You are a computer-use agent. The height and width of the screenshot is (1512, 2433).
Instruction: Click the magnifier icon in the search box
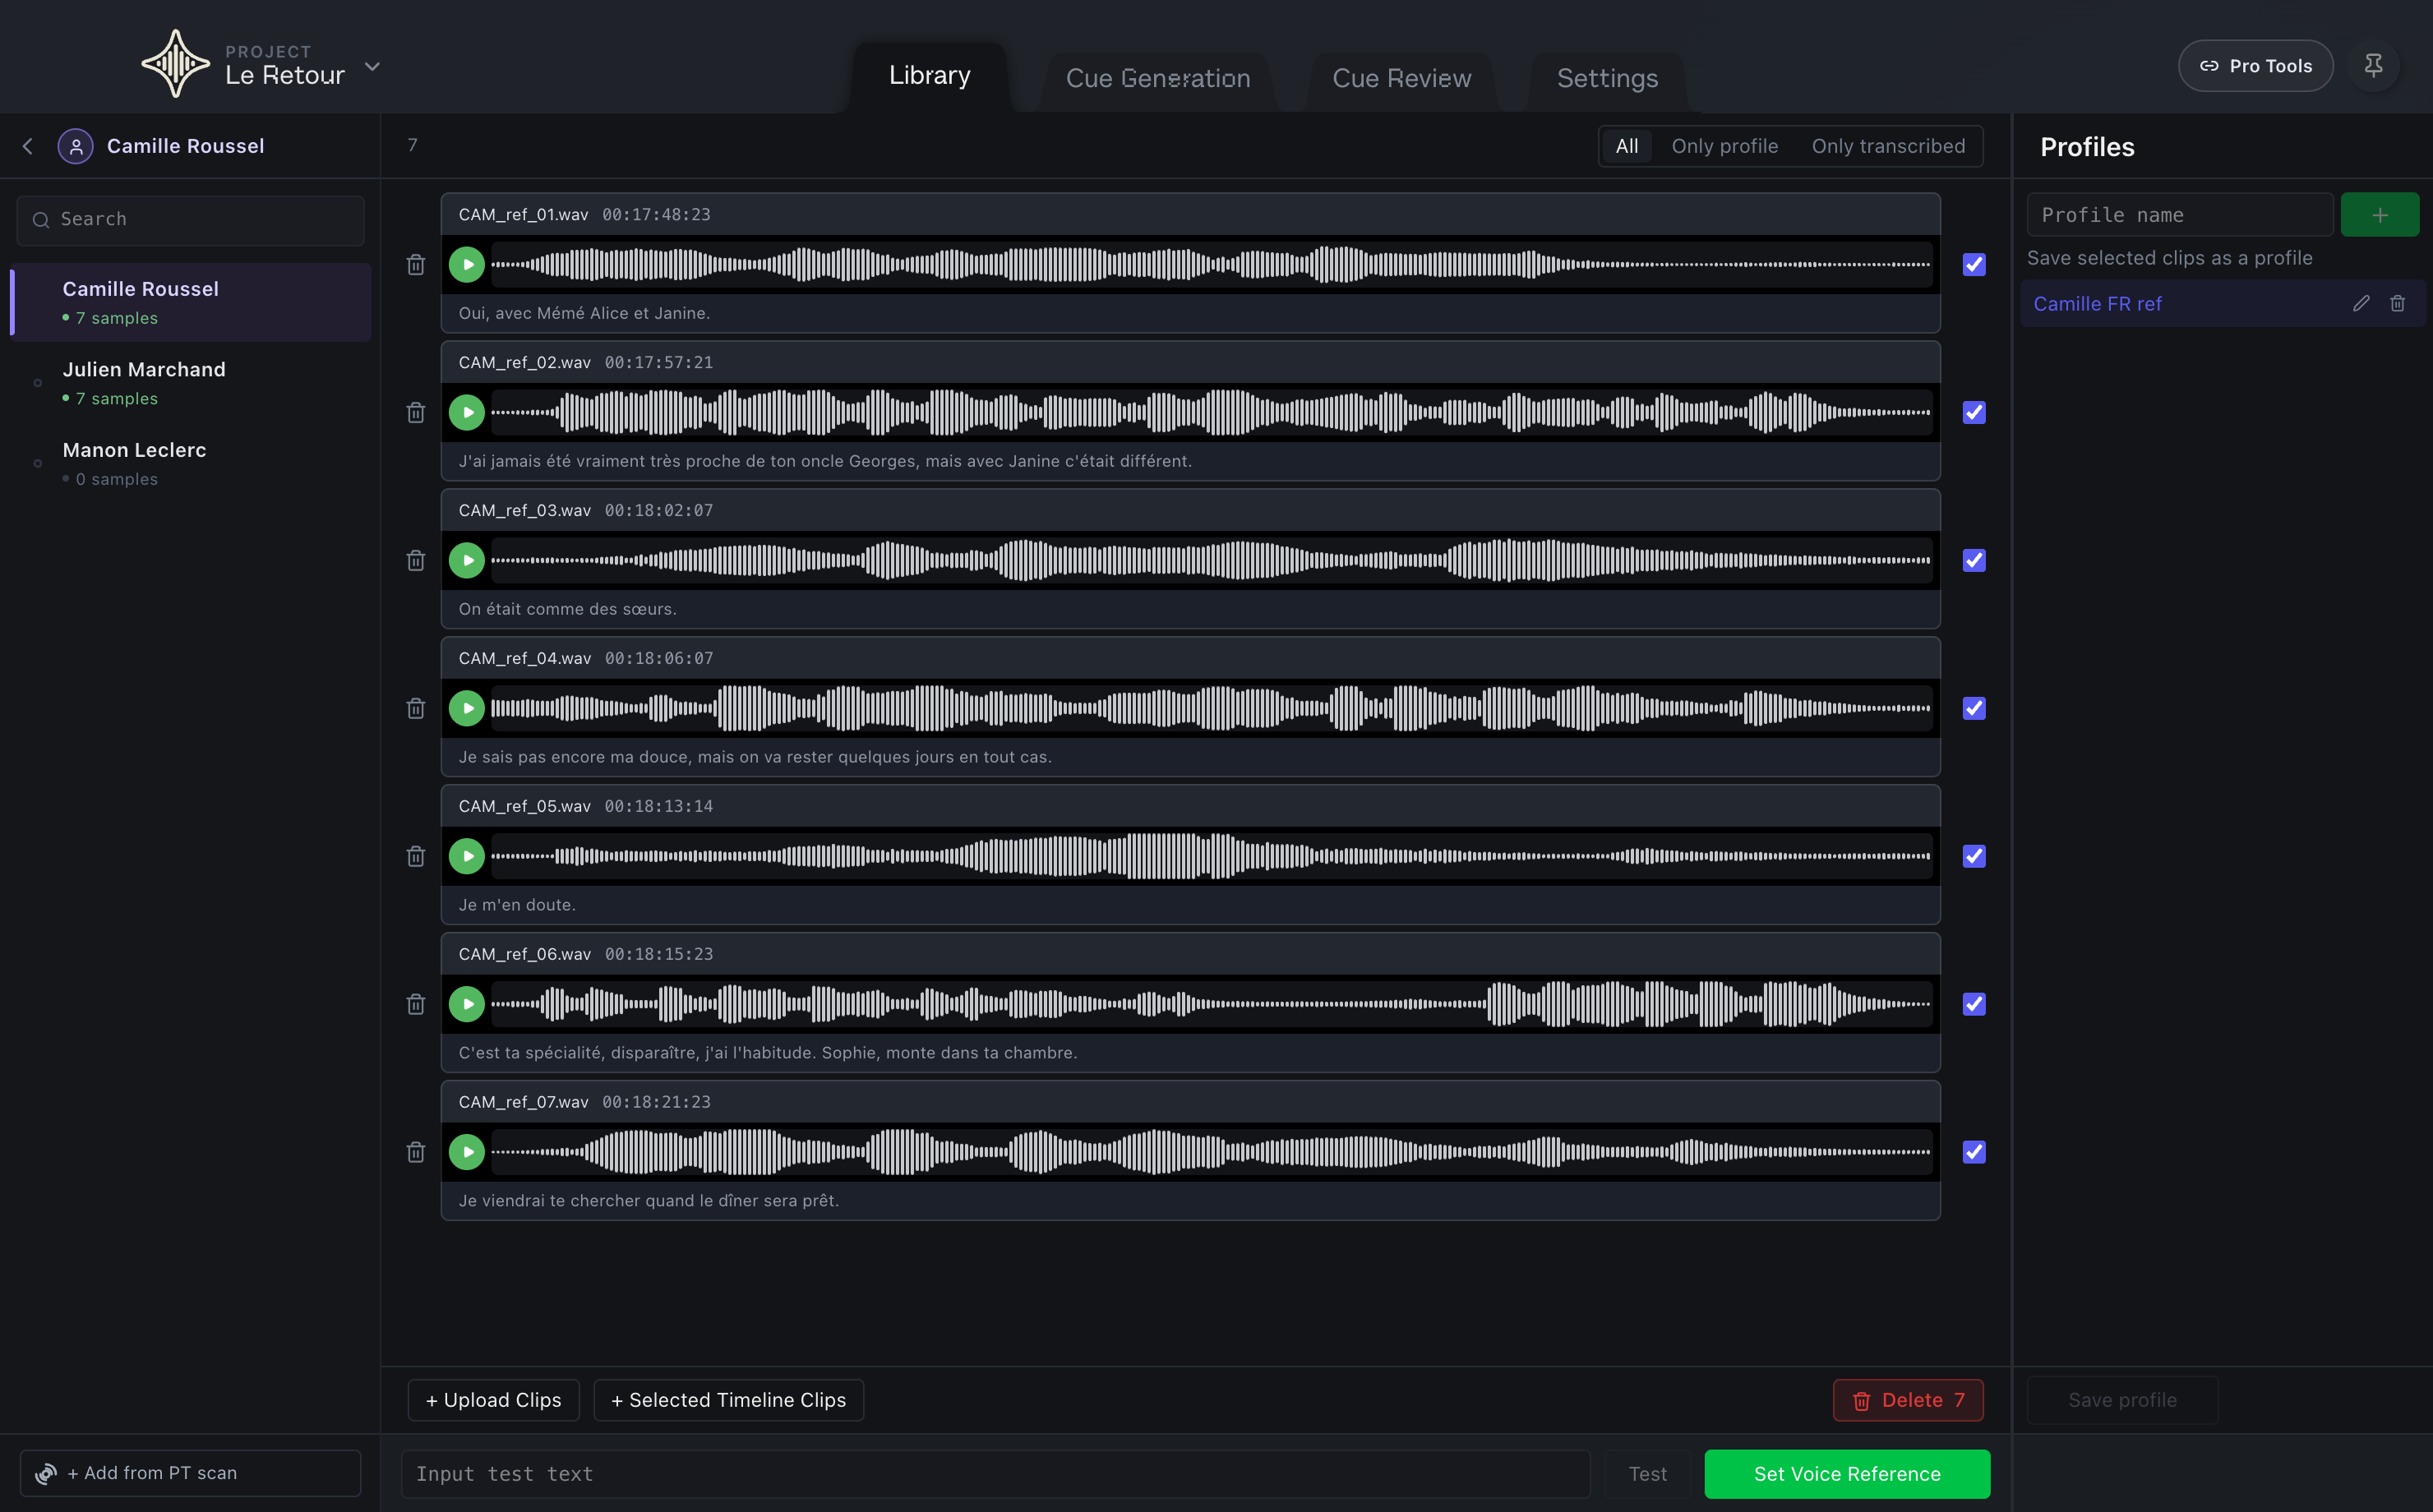(41, 220)
